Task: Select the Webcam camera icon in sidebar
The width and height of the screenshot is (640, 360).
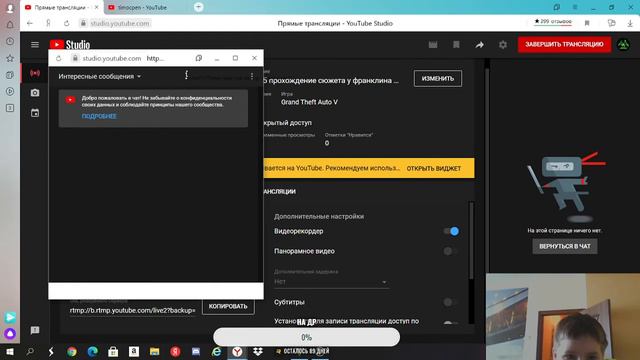Action: 35,93
